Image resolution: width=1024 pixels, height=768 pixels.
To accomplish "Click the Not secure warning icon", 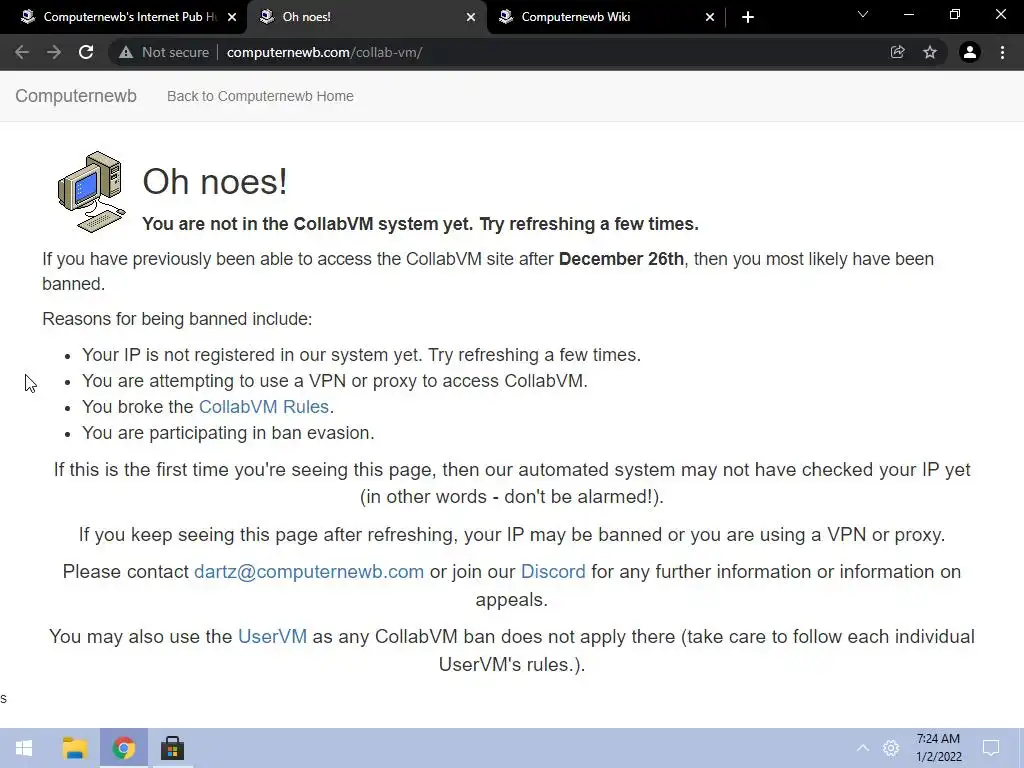I will point(126,52).
